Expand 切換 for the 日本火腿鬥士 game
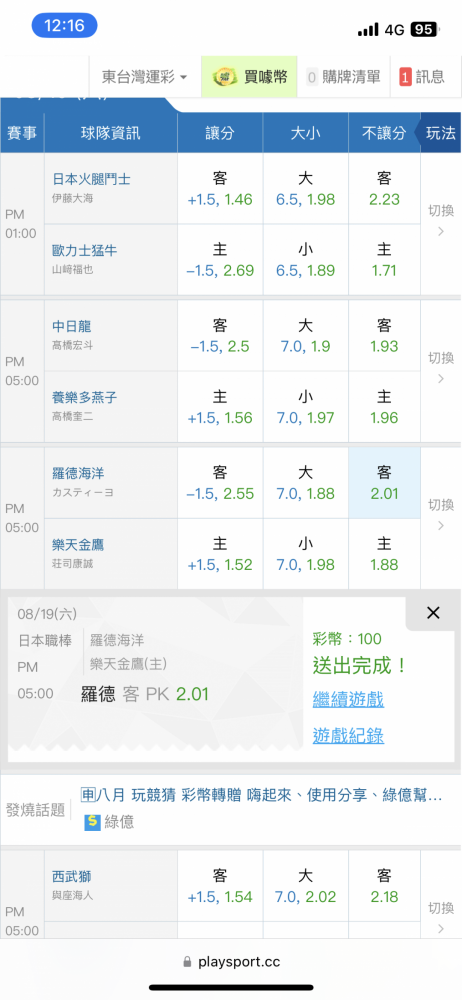The image size is (462, 1000). click(441, 221)
